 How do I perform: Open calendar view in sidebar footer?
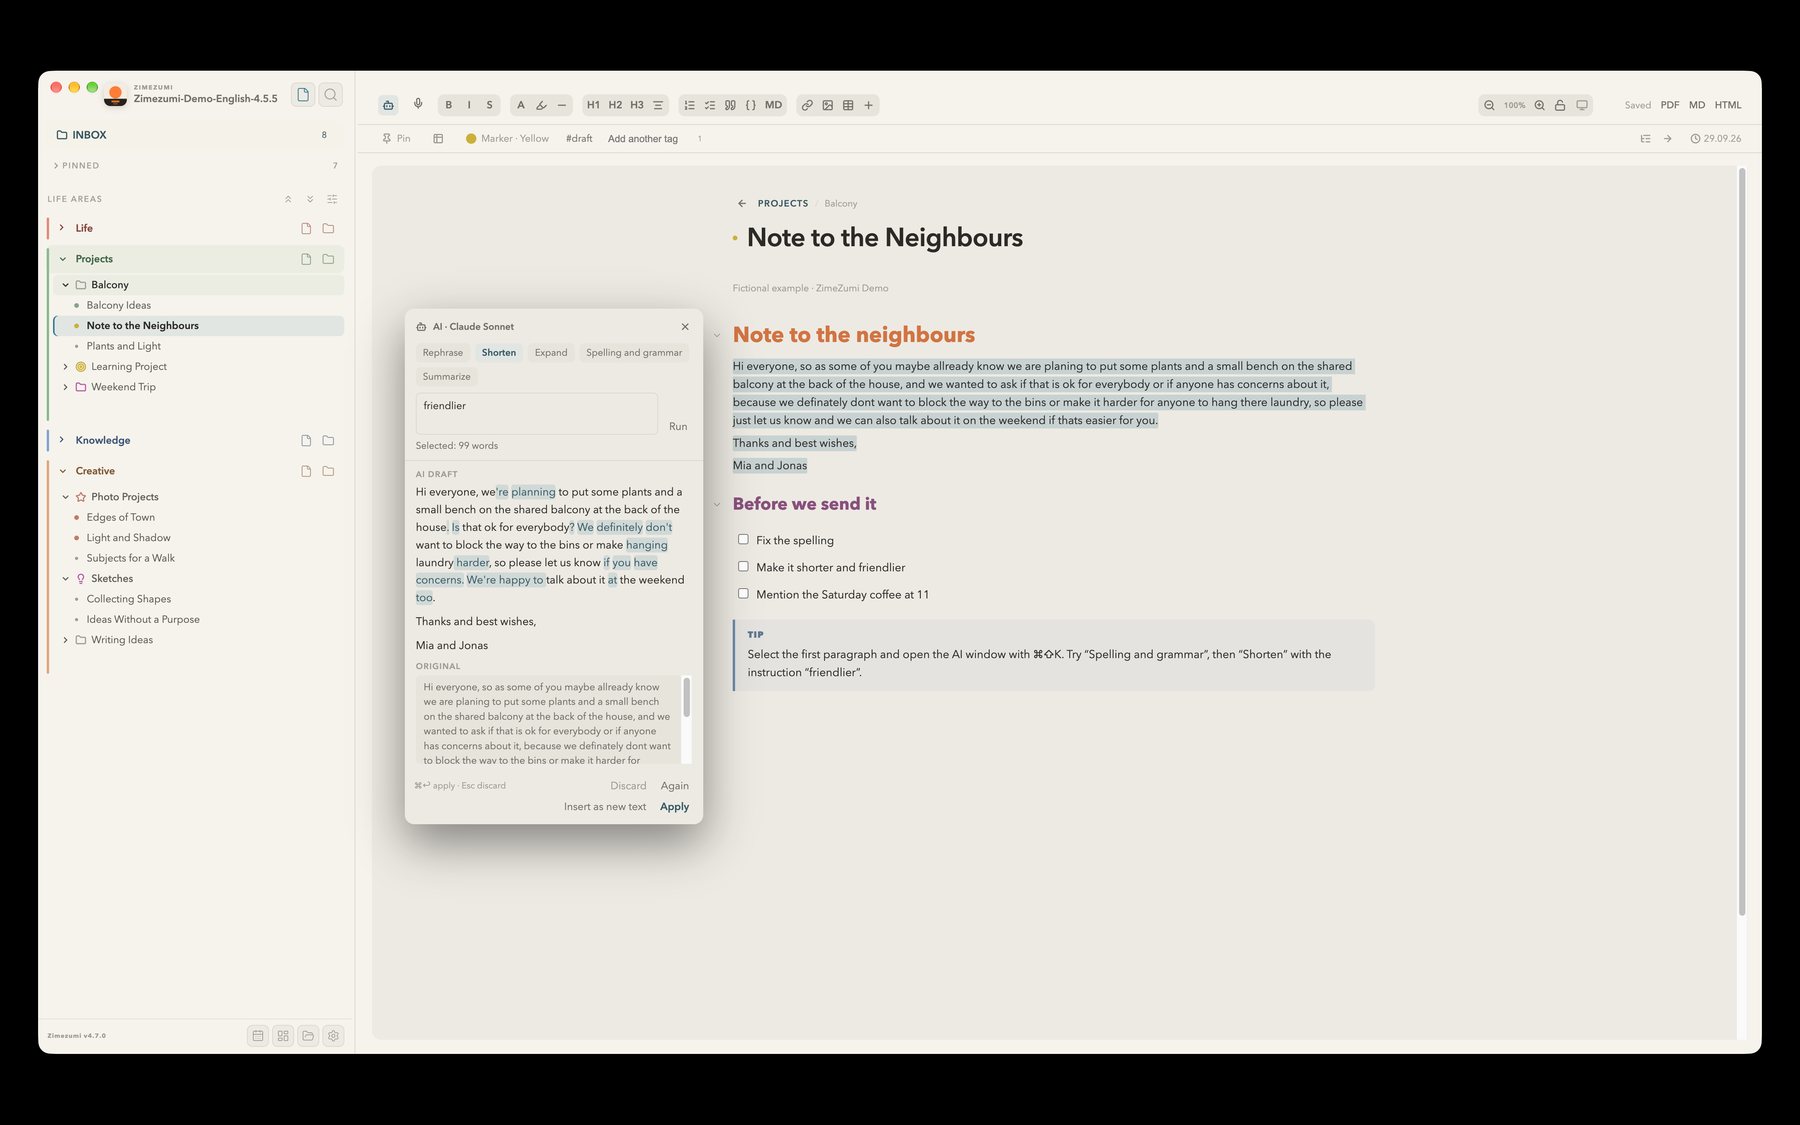[x=258, y=1036]
